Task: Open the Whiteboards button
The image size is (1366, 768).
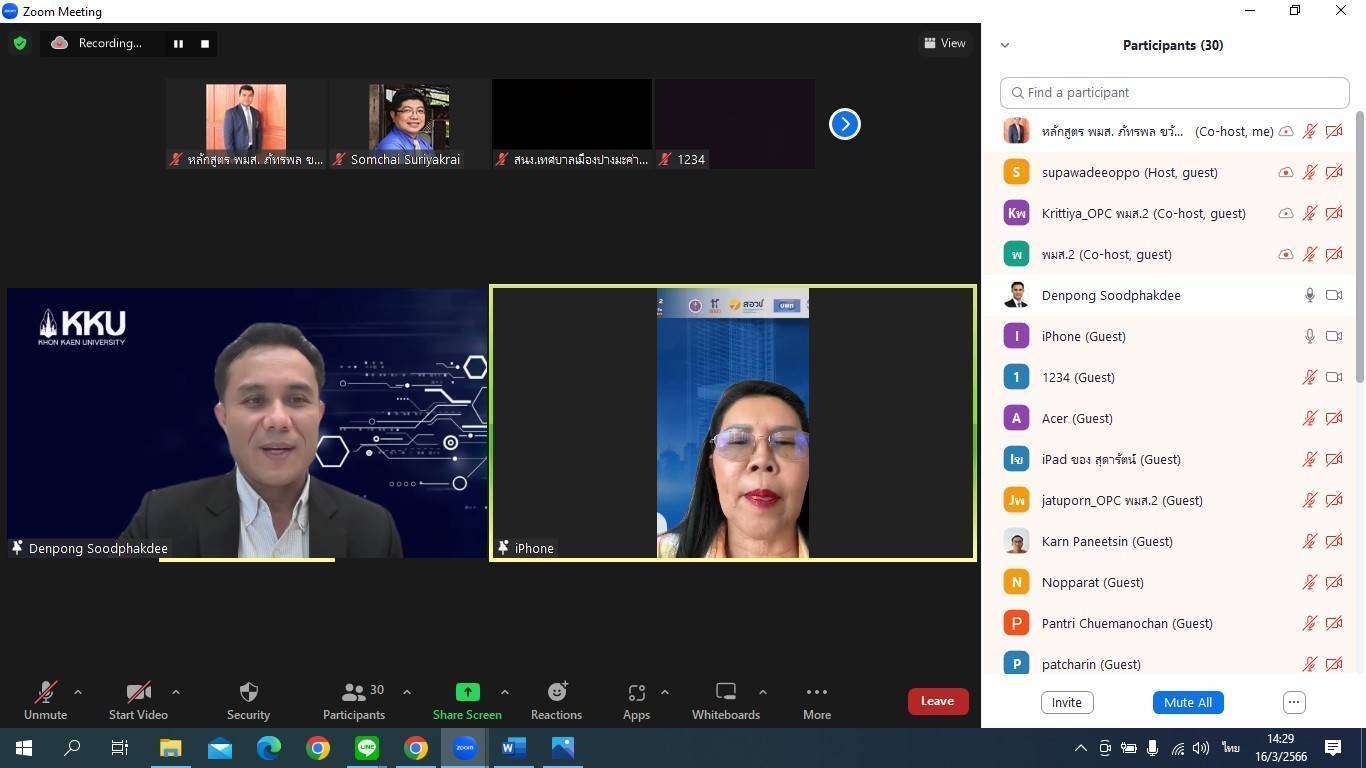Action: pos(726,701)
